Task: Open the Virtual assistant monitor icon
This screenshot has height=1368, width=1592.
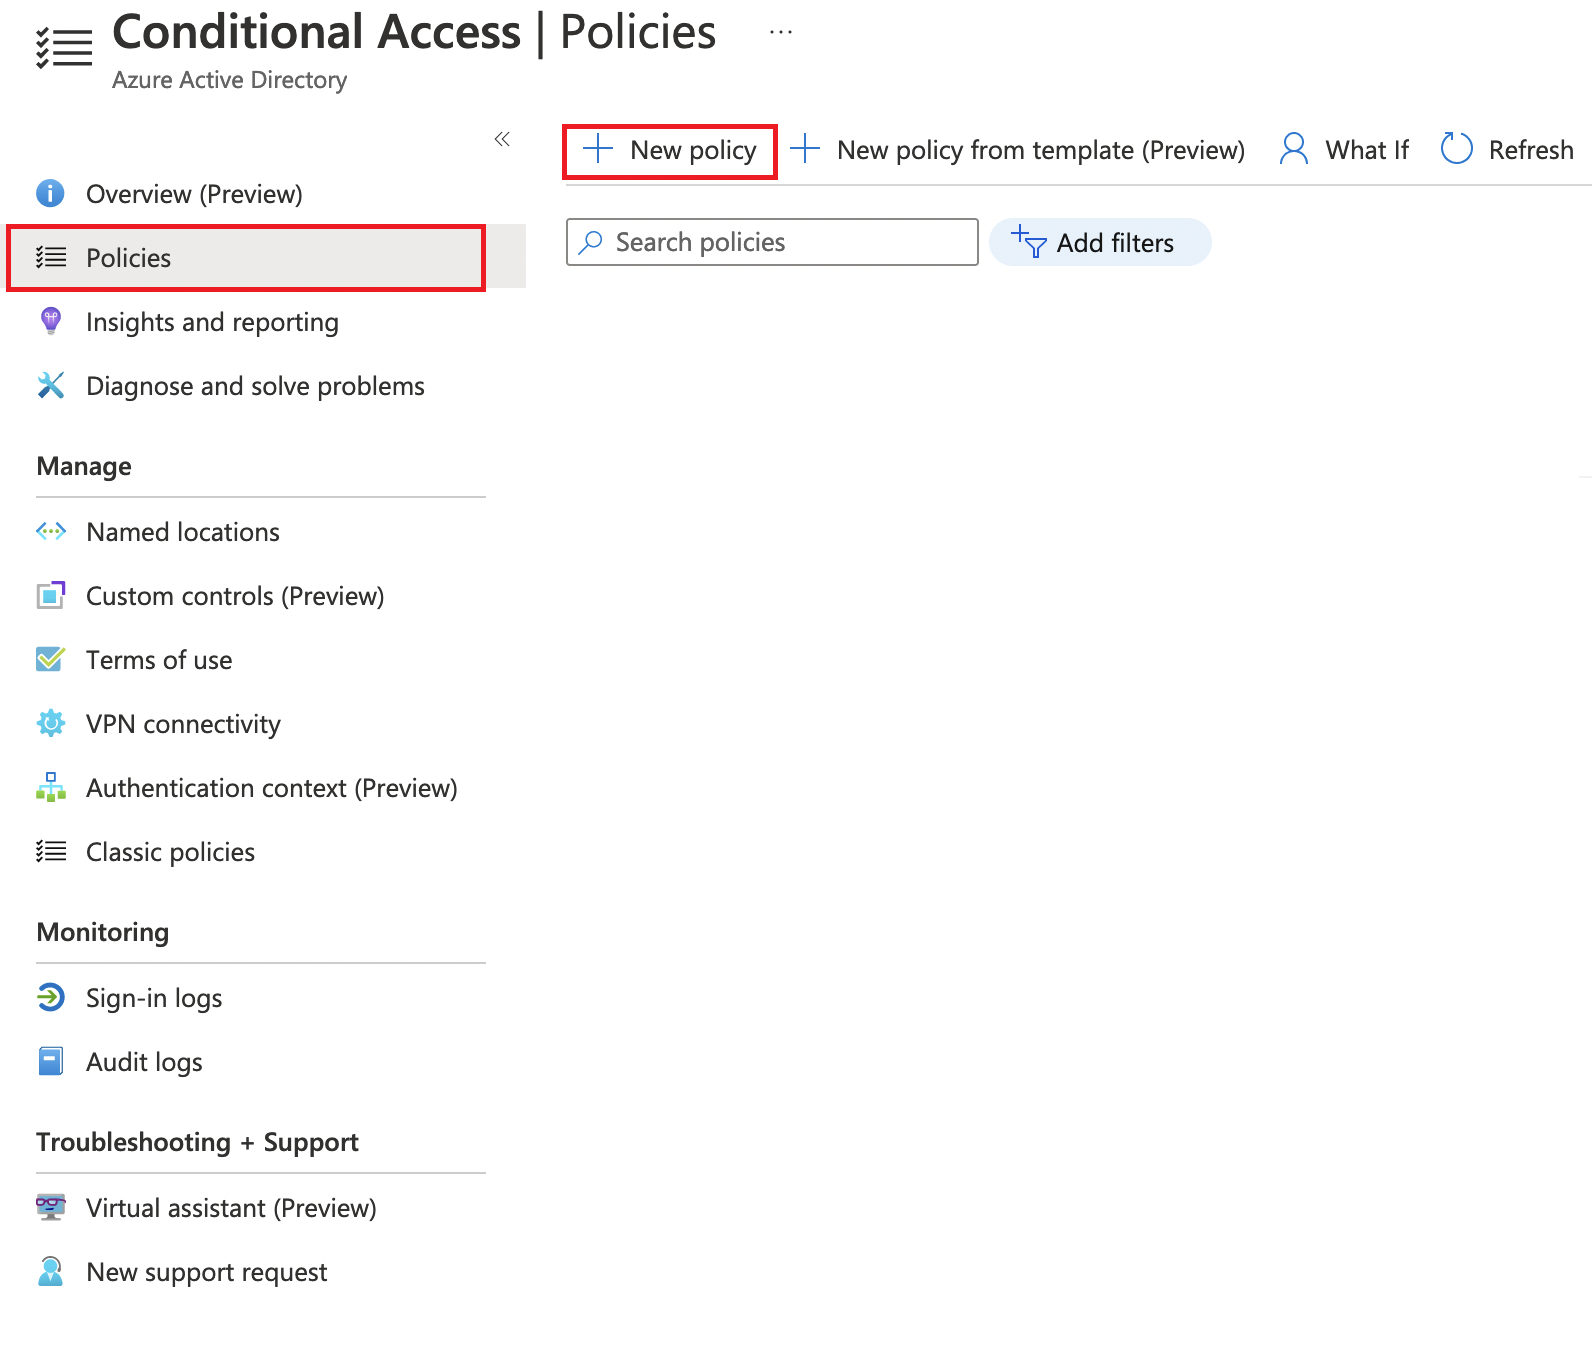Action: click(50, 1207)
